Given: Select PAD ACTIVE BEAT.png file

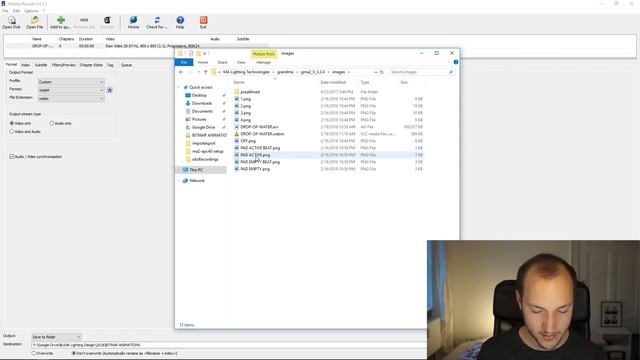Looking at the screenshot, I should [x=260, y=148].
